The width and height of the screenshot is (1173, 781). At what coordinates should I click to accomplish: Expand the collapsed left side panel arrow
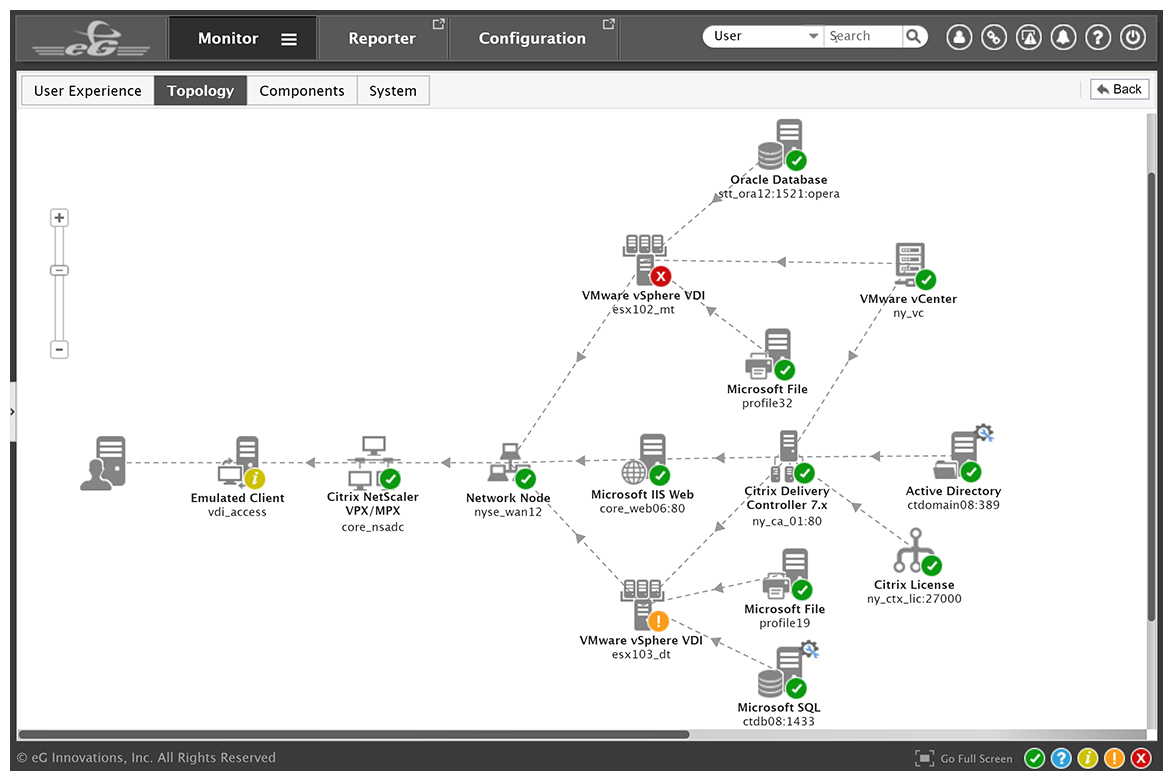pos(12,411)
